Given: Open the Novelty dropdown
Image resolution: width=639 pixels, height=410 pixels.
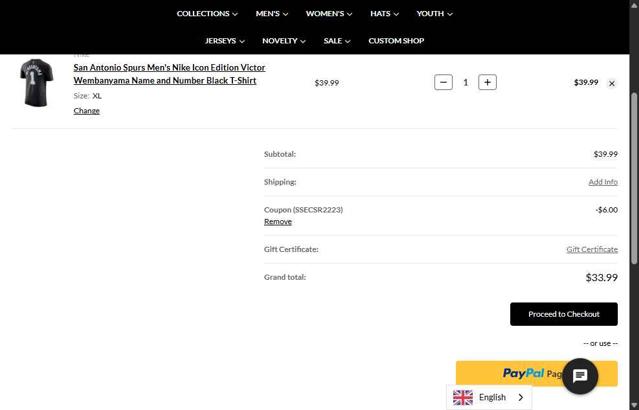Looking at the screenshot, I should pyautogui.click(x=284, y=41).
